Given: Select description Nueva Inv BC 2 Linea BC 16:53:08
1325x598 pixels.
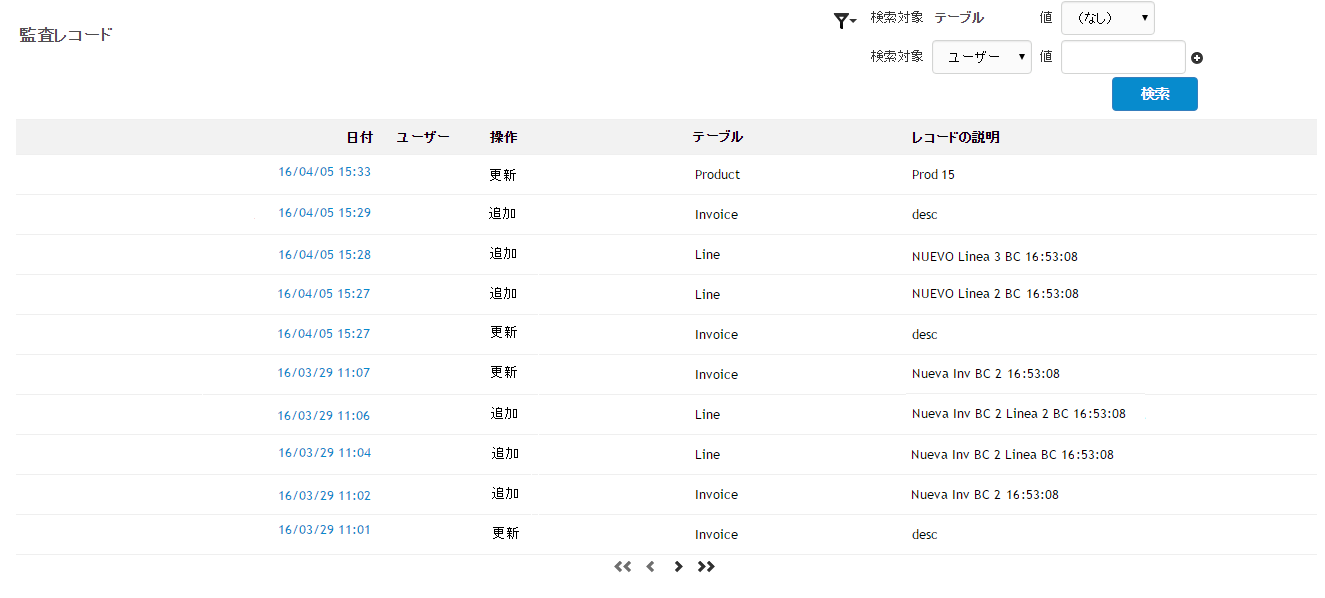Looking at the screenshot, I should point(1012,455).
